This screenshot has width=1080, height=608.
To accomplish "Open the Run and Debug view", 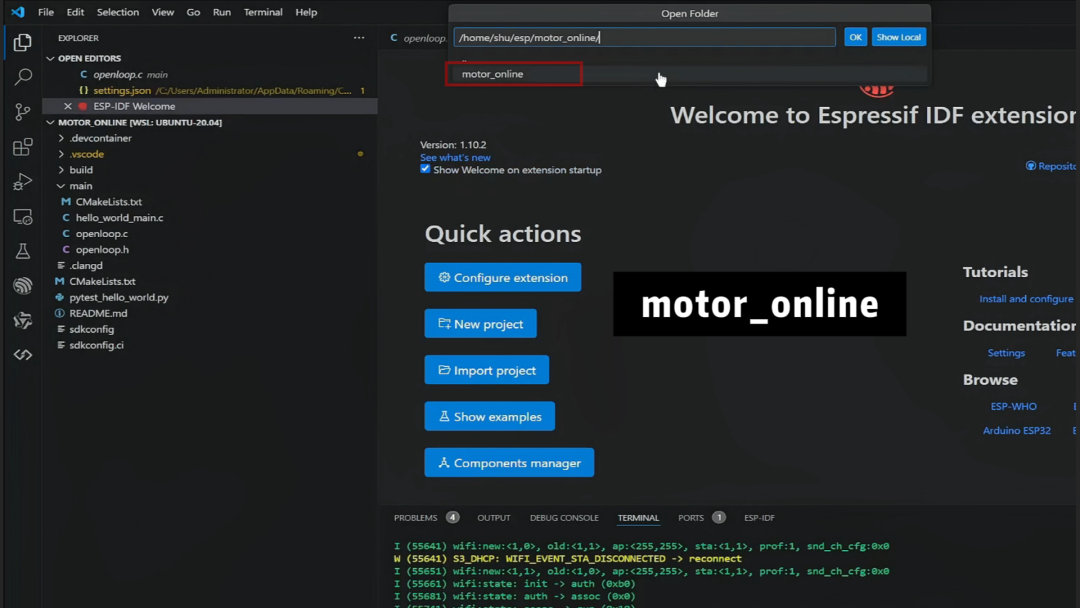I will [22, 182].
